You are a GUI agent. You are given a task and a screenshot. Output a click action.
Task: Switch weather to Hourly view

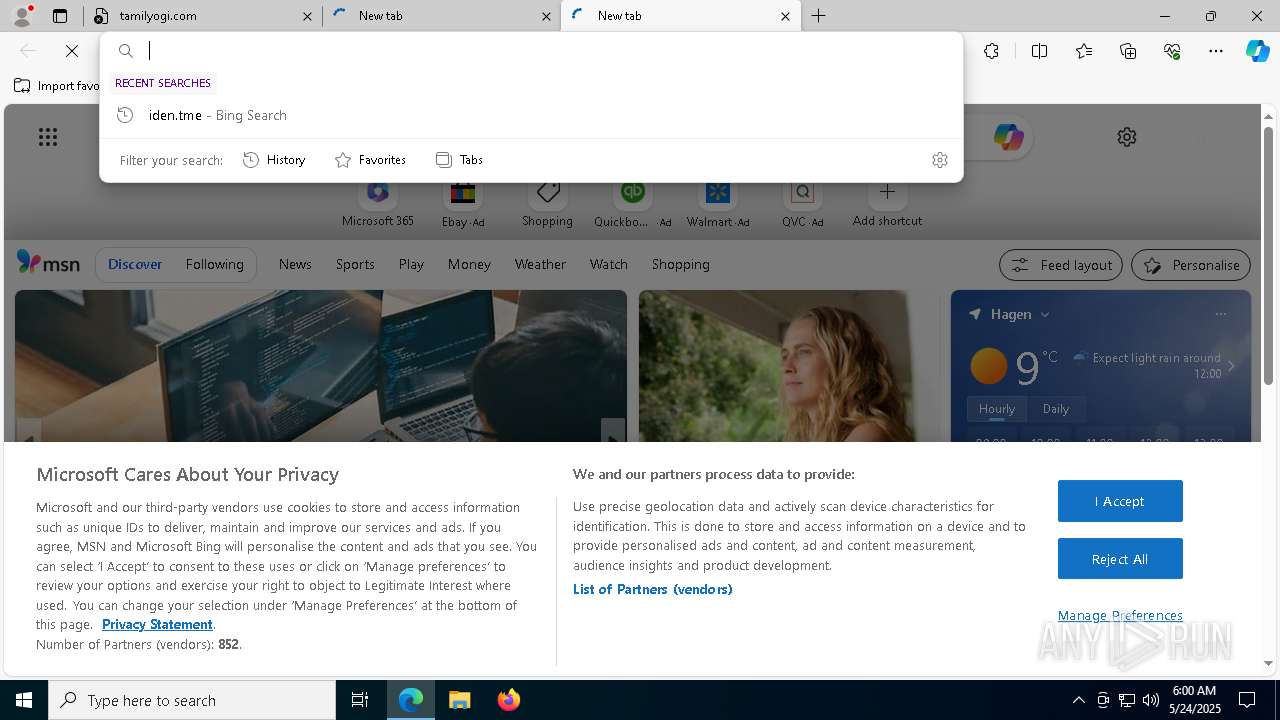(x=996, y=409)
